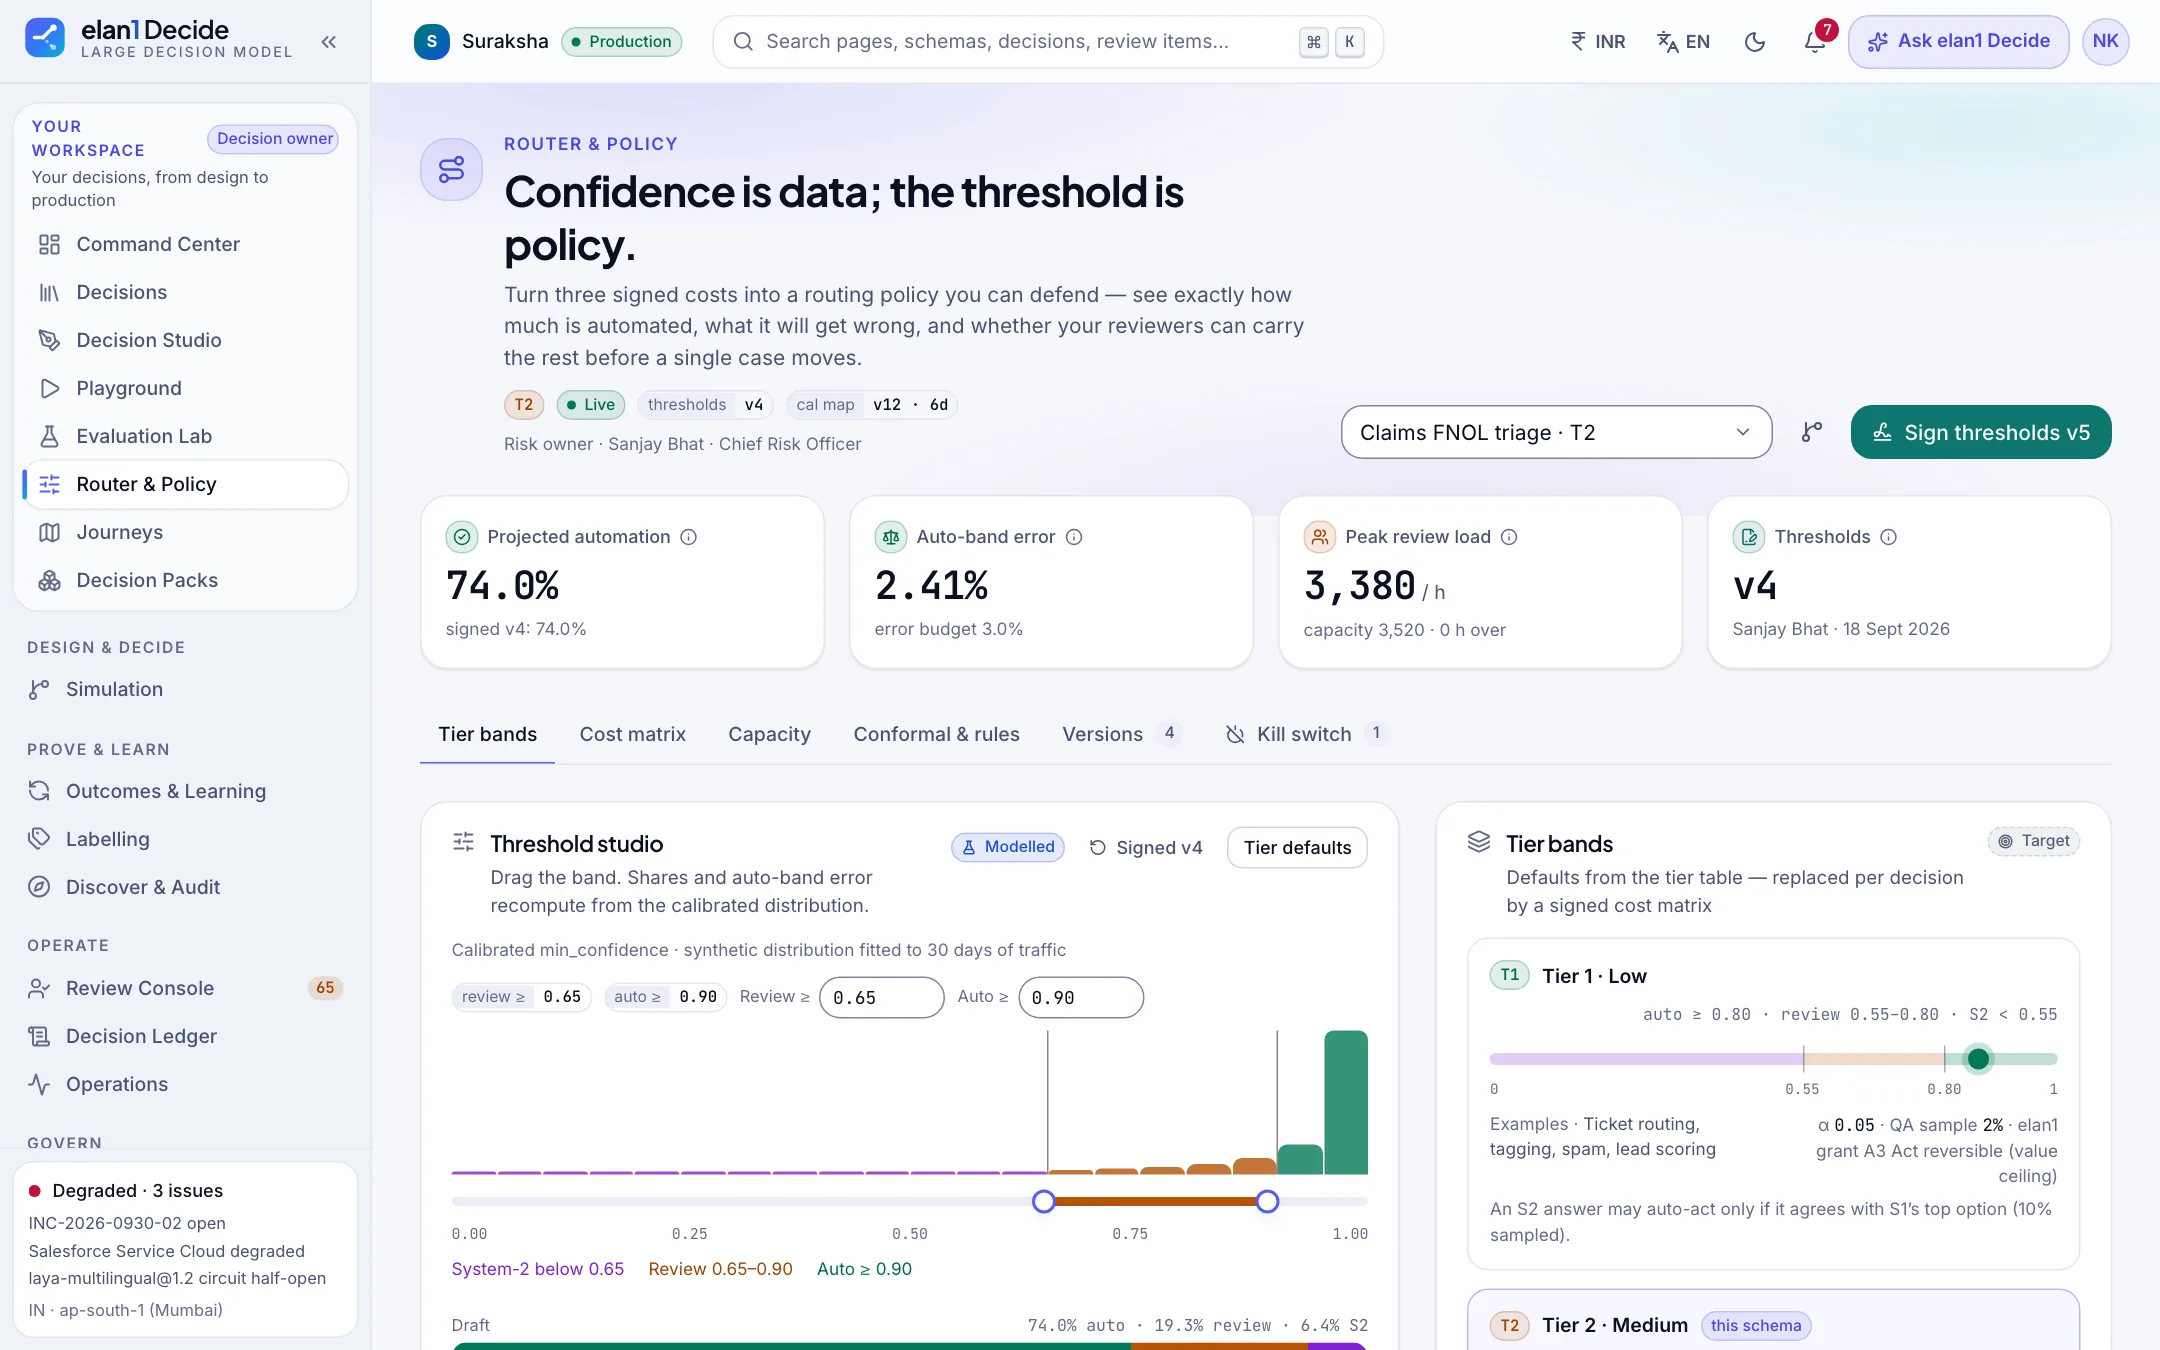This screenshot has height=1350, width=2160.
Task: Click auto threshold slider handle at 0.90
Action: [1267, 1201]
